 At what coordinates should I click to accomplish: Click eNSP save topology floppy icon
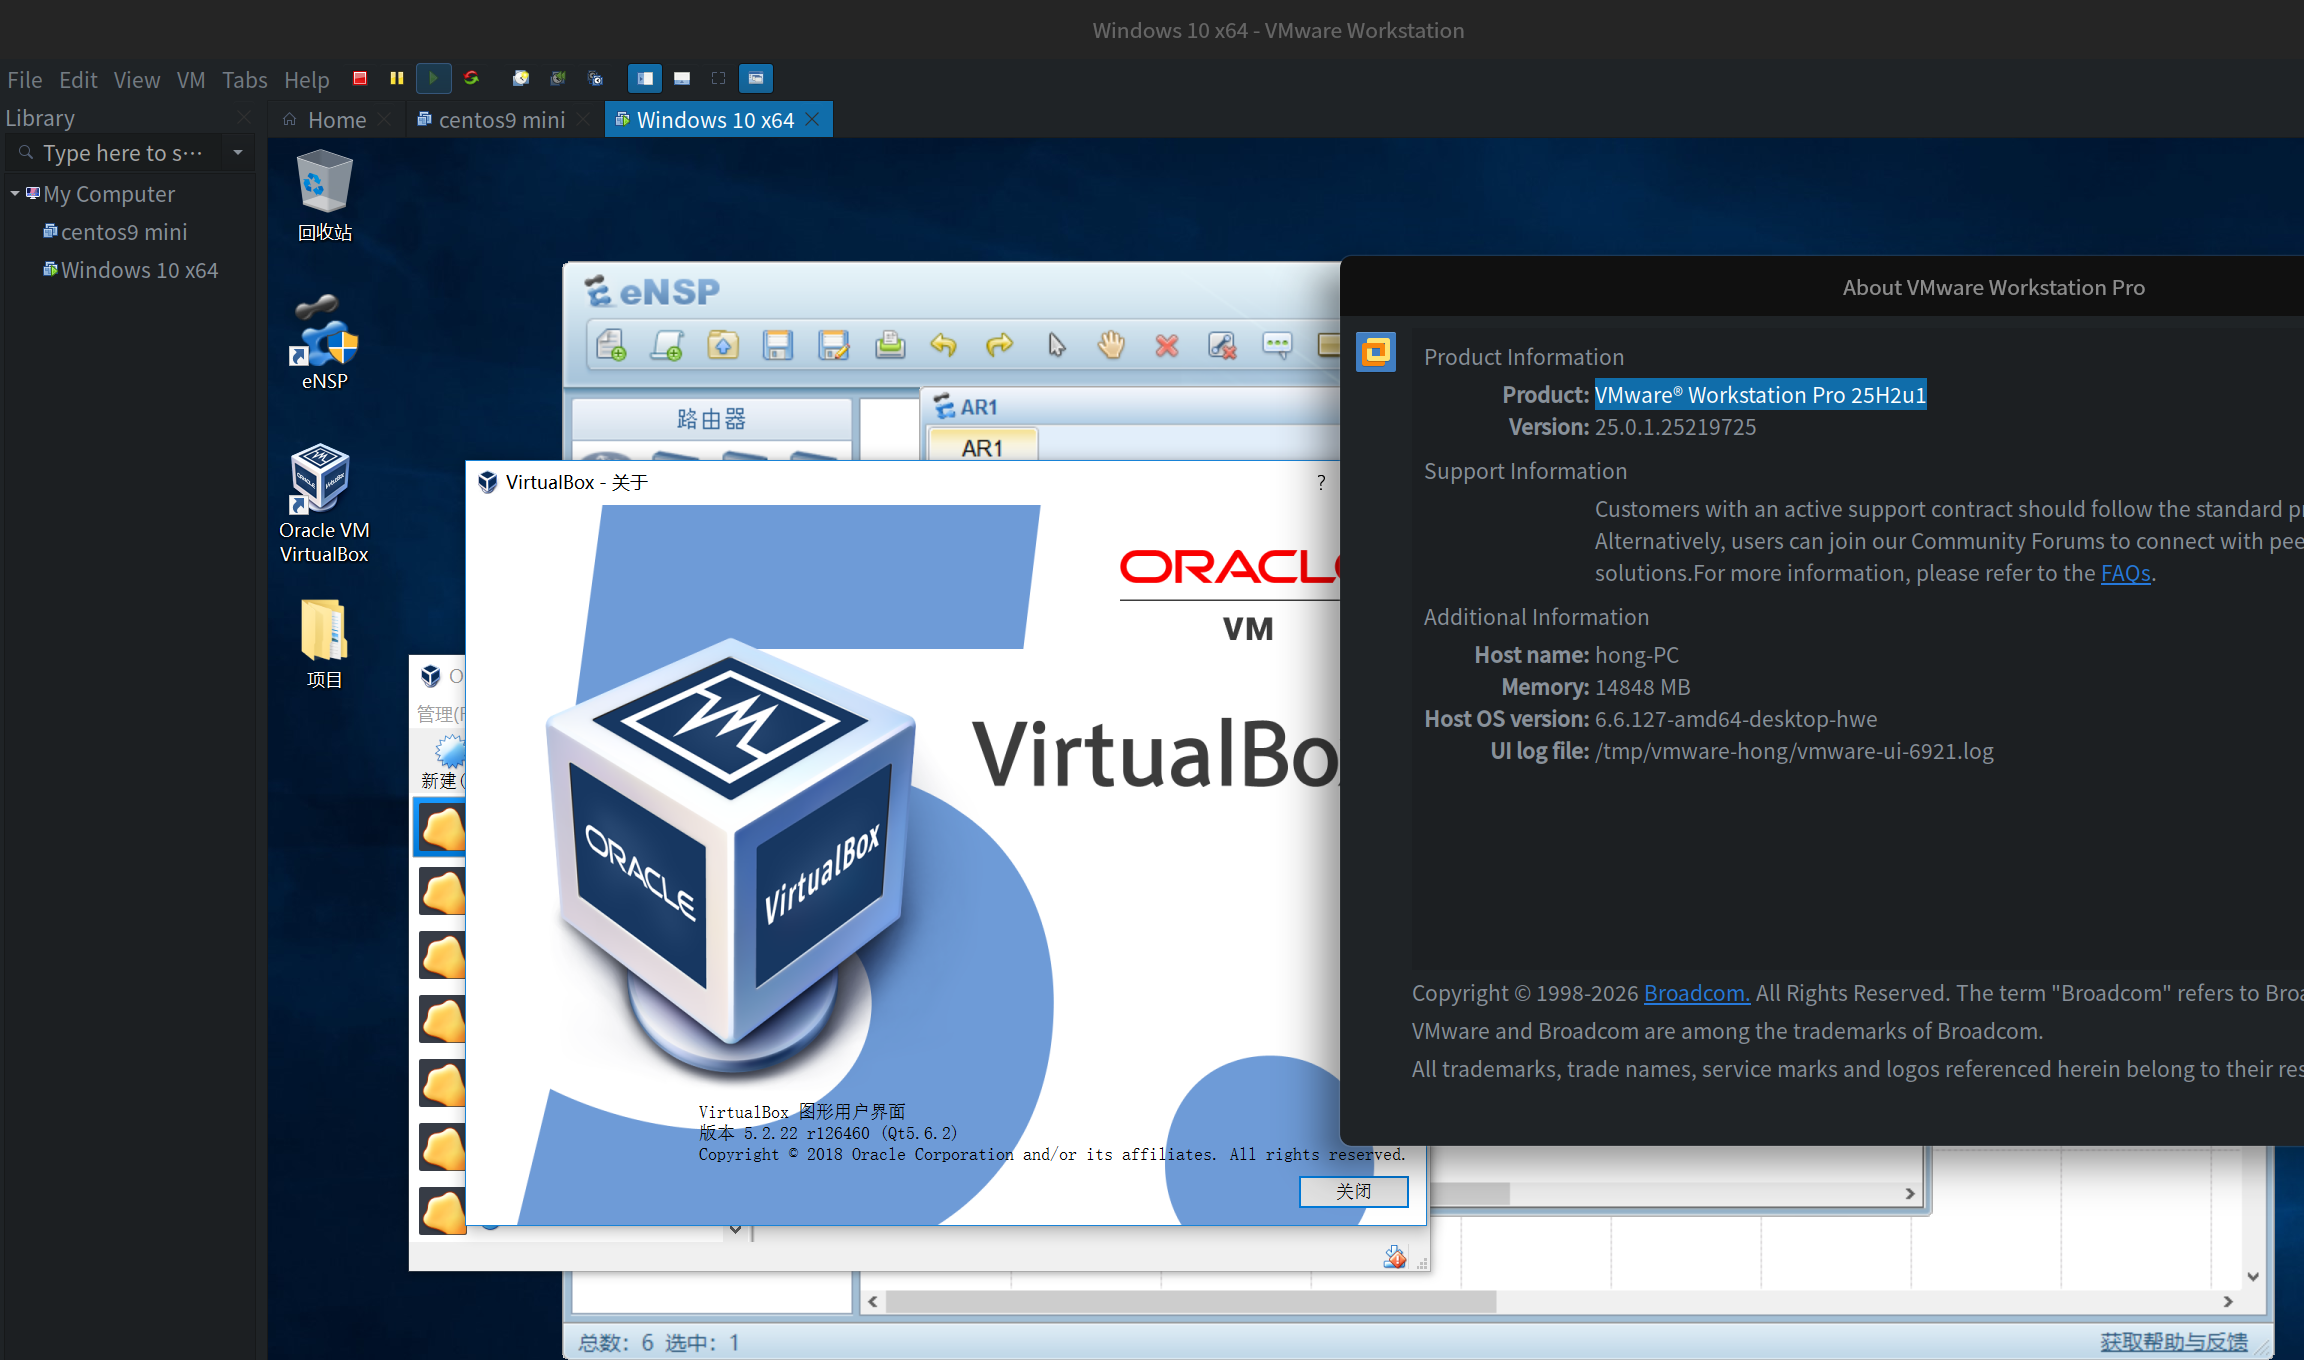(777, 346)
